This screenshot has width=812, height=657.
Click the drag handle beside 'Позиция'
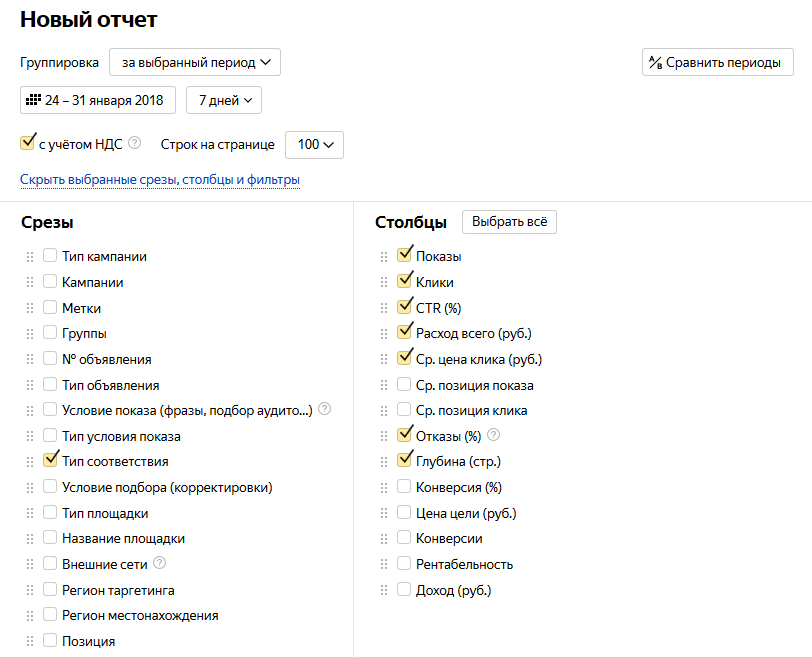point(30,641)
